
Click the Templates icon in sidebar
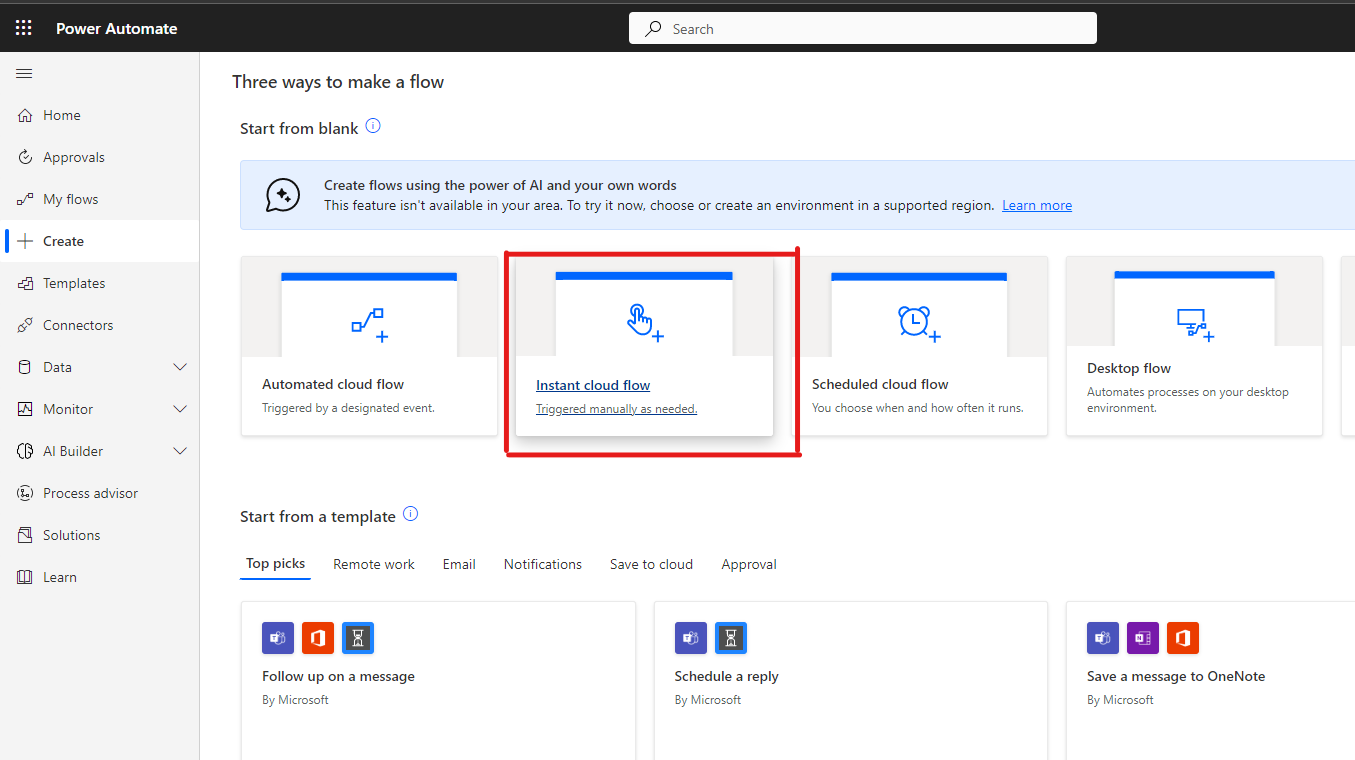(25, 283)
